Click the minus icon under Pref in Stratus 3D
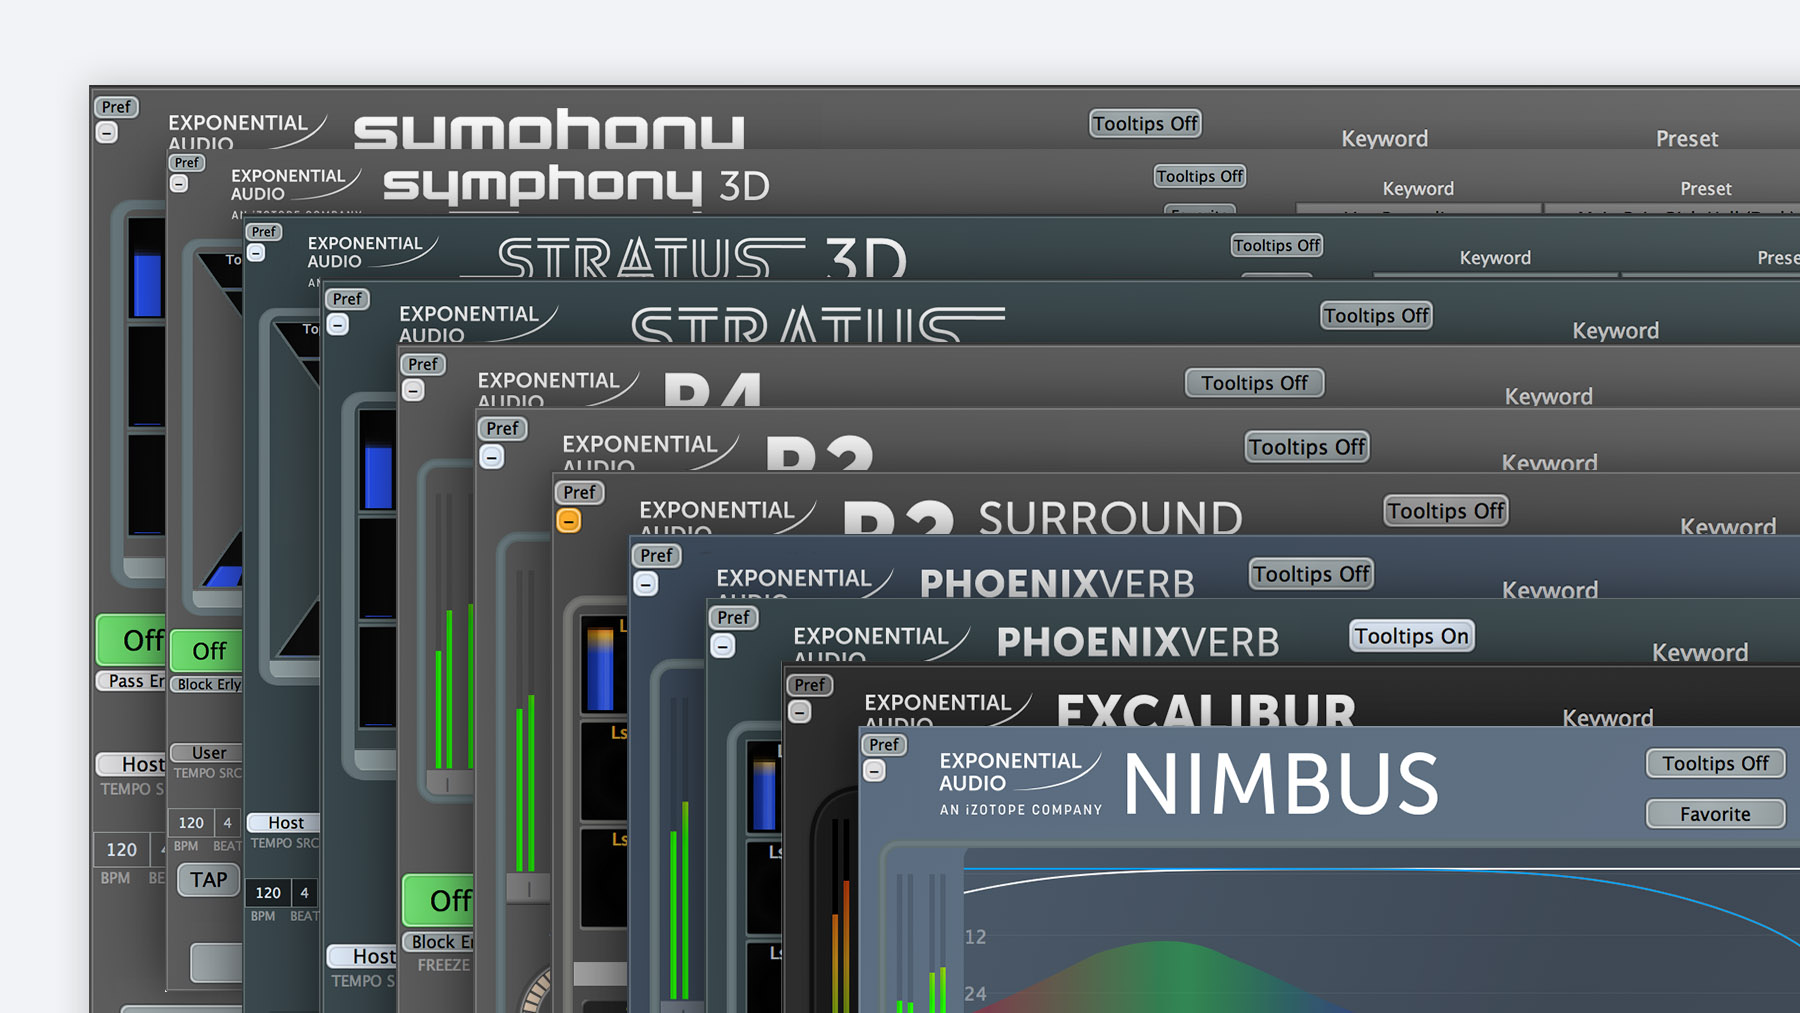Viewport: 1800px width, 1013px height. [257, 253]
